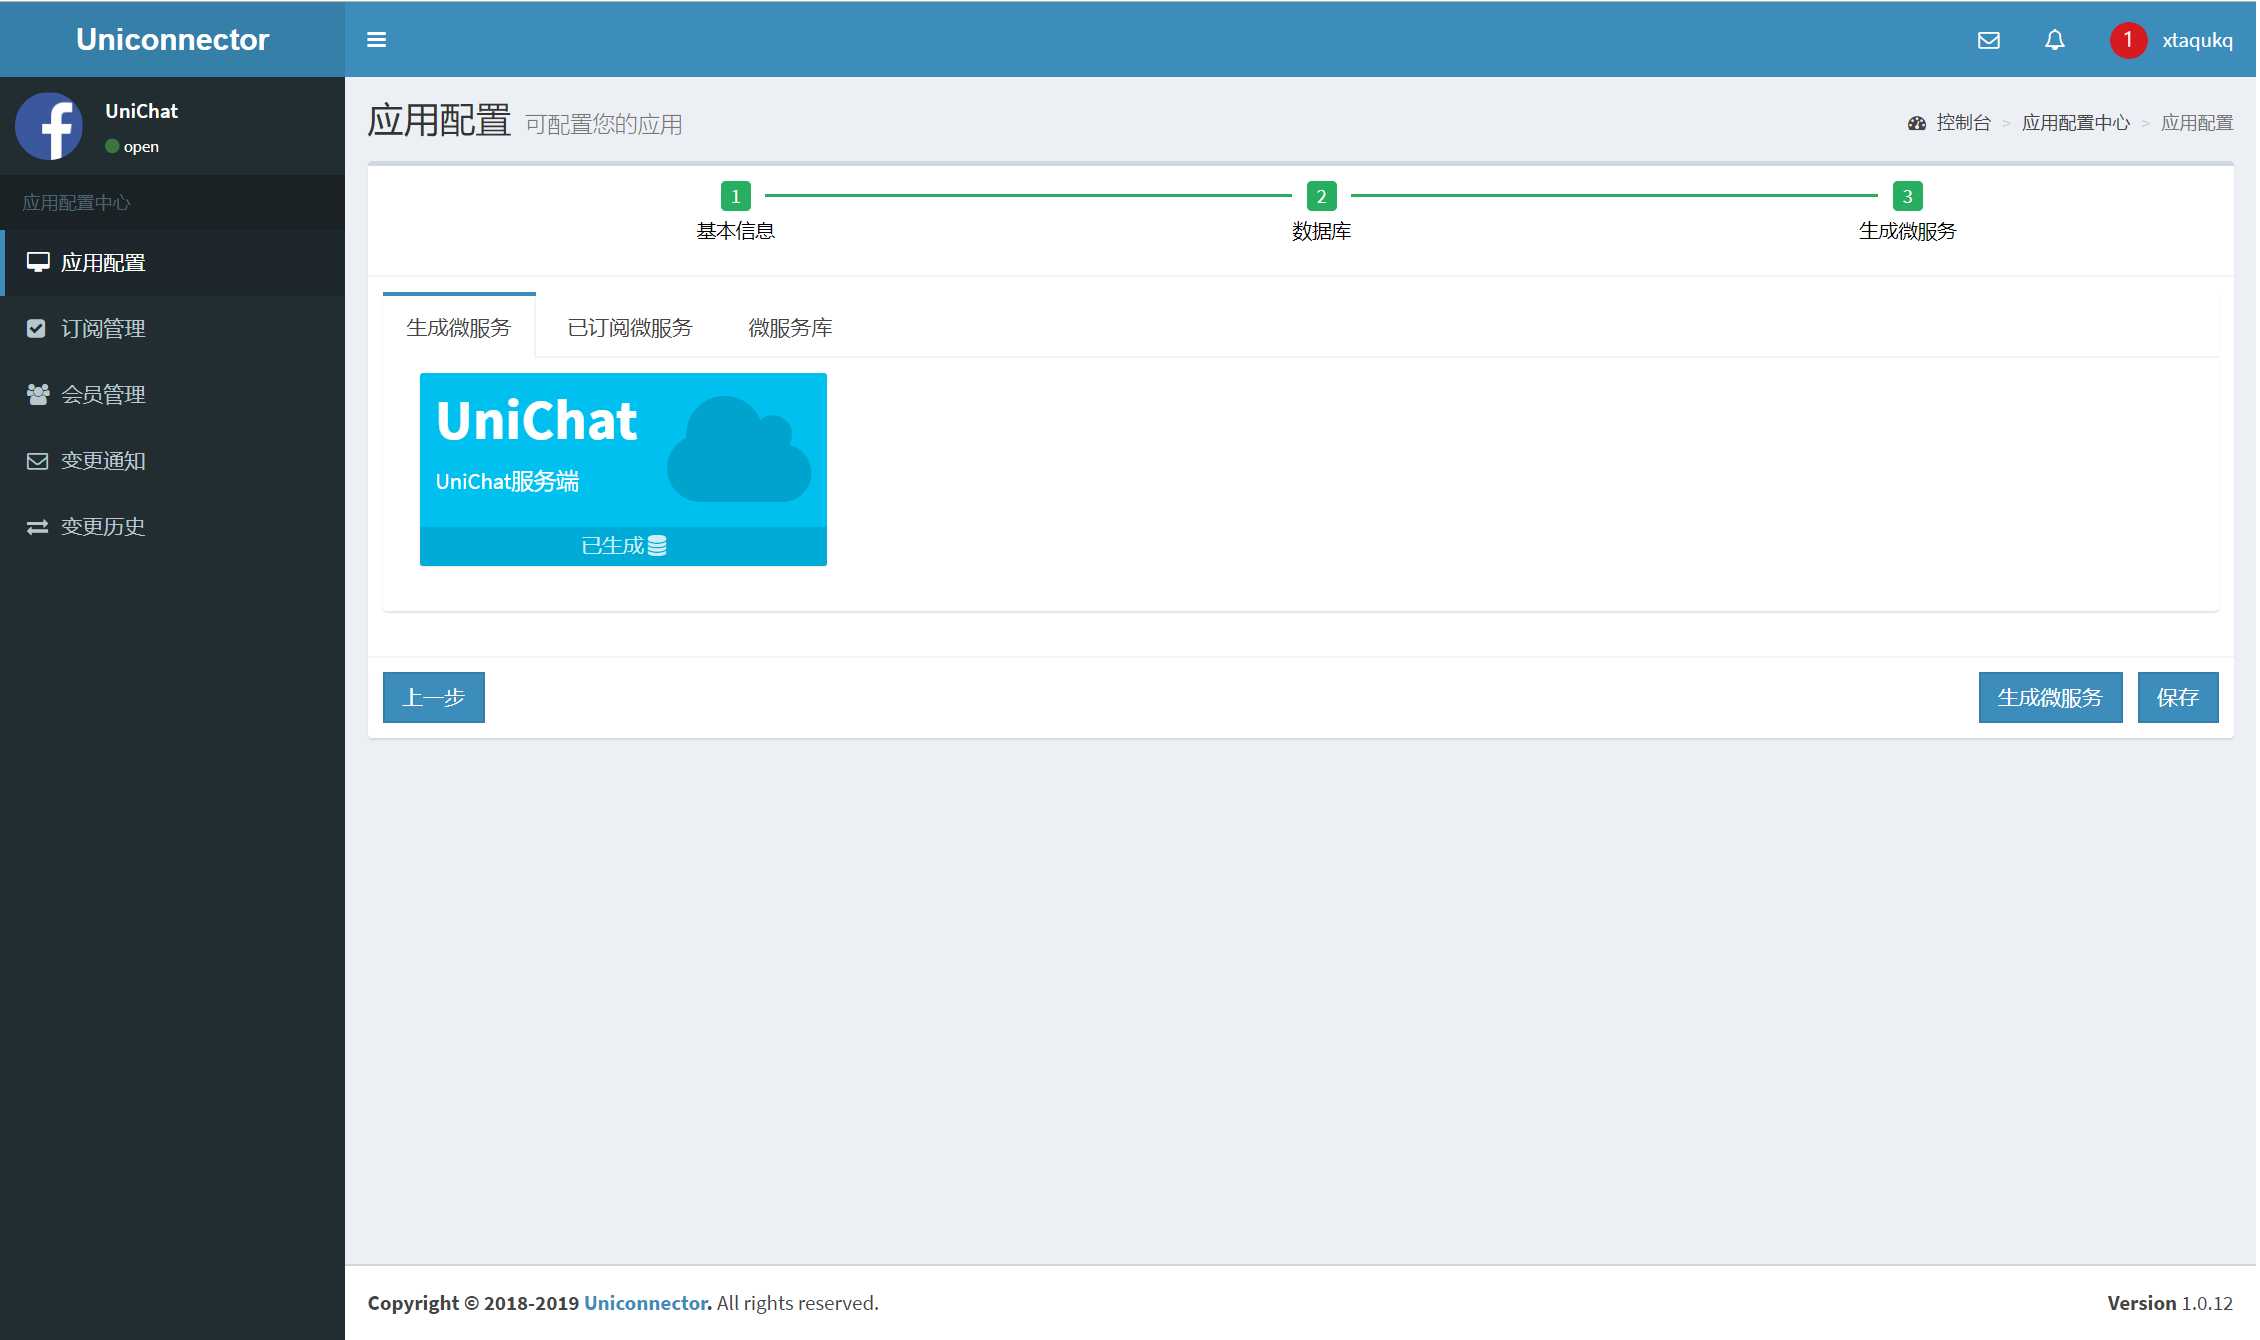Click the 可配置您的应用 page subtitle
Viewport: 2260px width, 1340px height.
(x=604, y=124)
